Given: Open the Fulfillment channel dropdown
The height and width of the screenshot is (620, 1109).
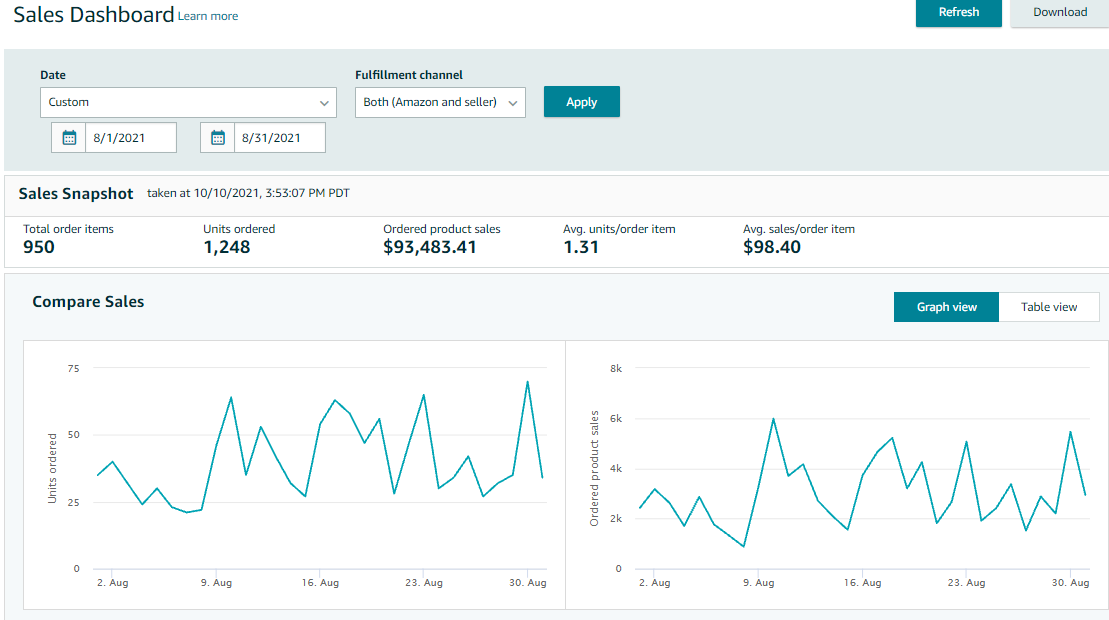Looking at the screenshot, I should click(x=440, y=102).
